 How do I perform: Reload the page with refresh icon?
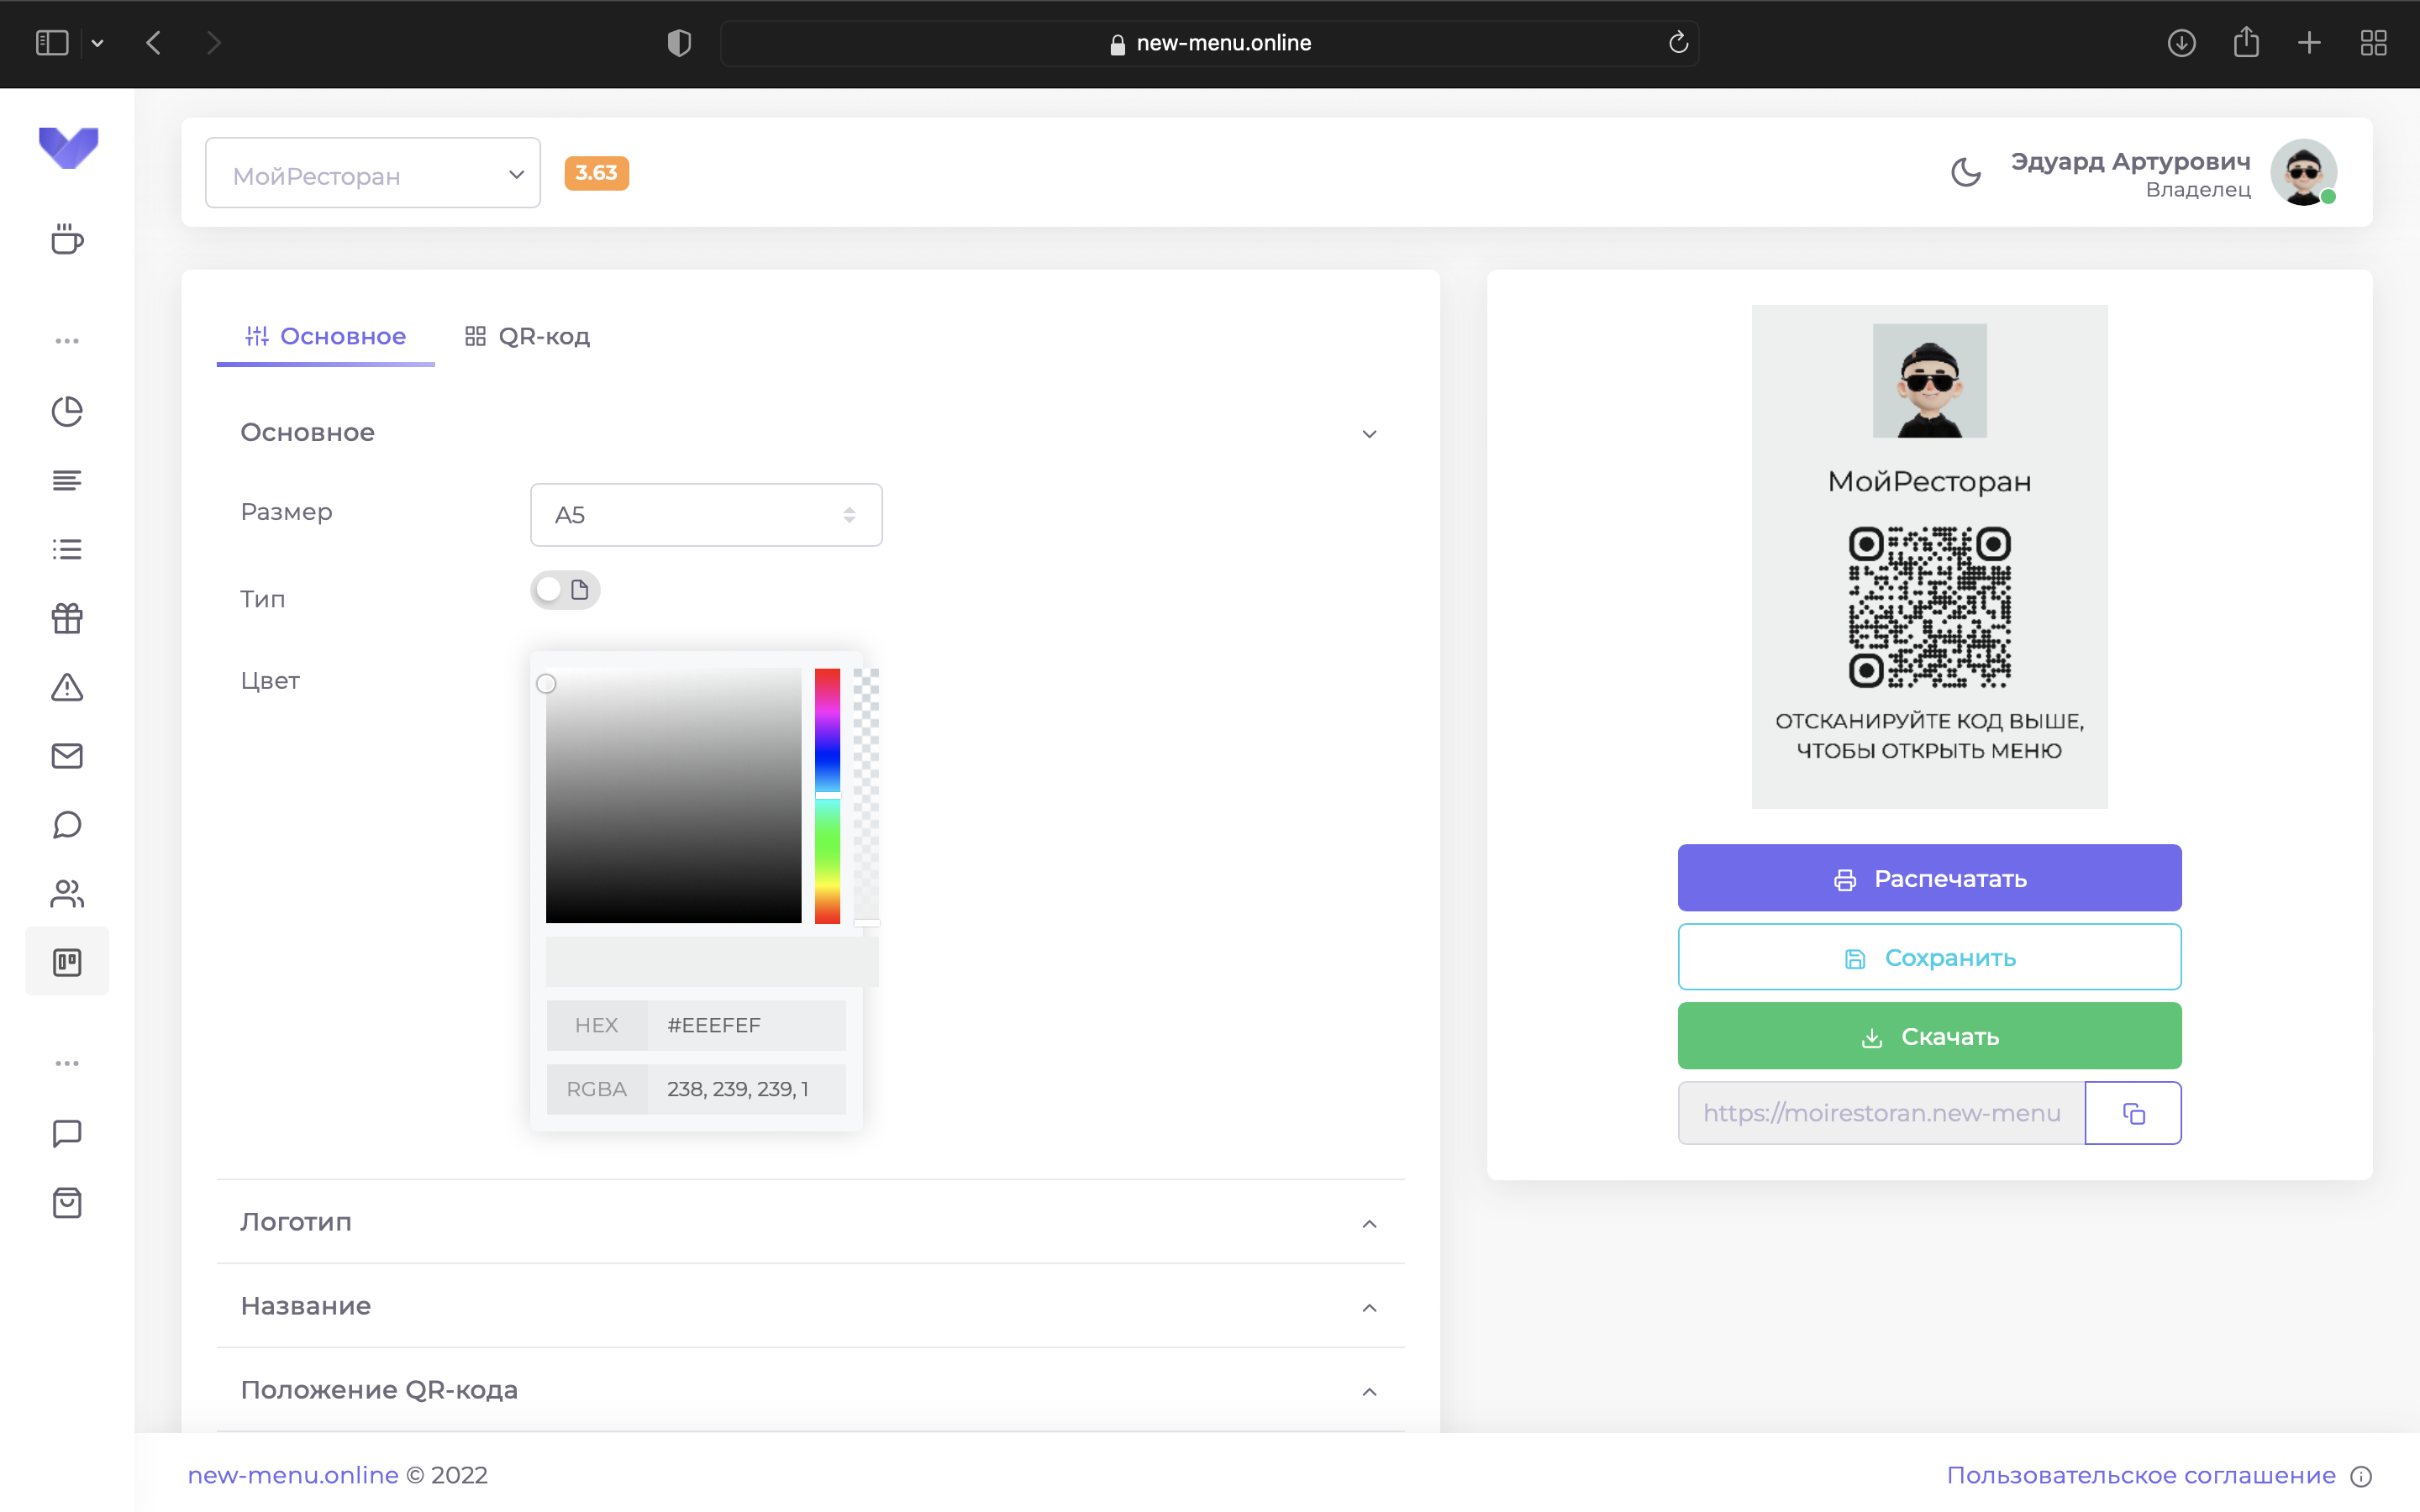tap(1678, 42)
